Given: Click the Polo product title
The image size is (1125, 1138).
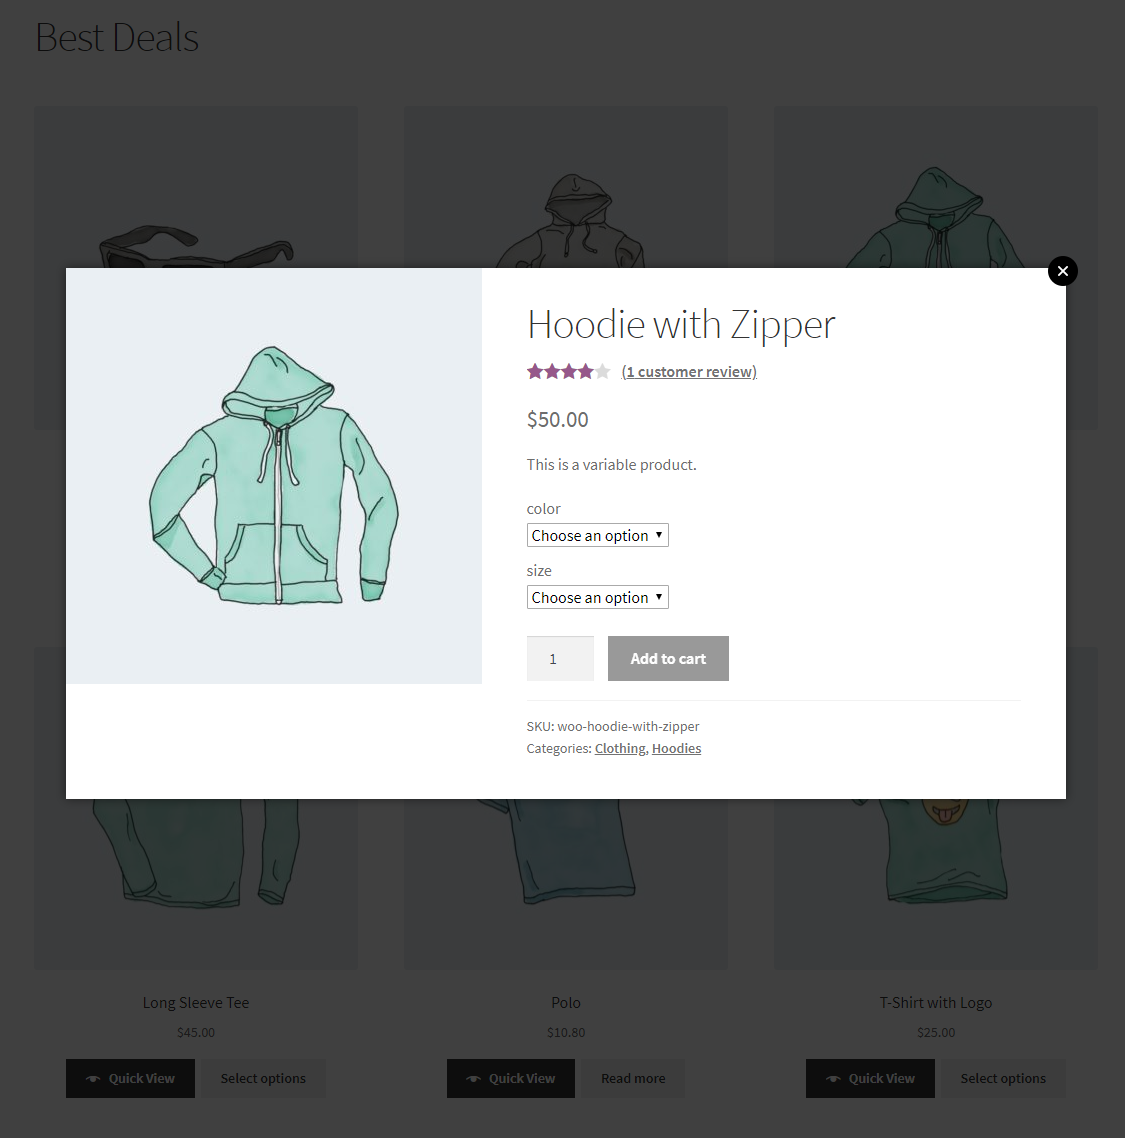Looking at the screenshot, I should click(565, 1002).
